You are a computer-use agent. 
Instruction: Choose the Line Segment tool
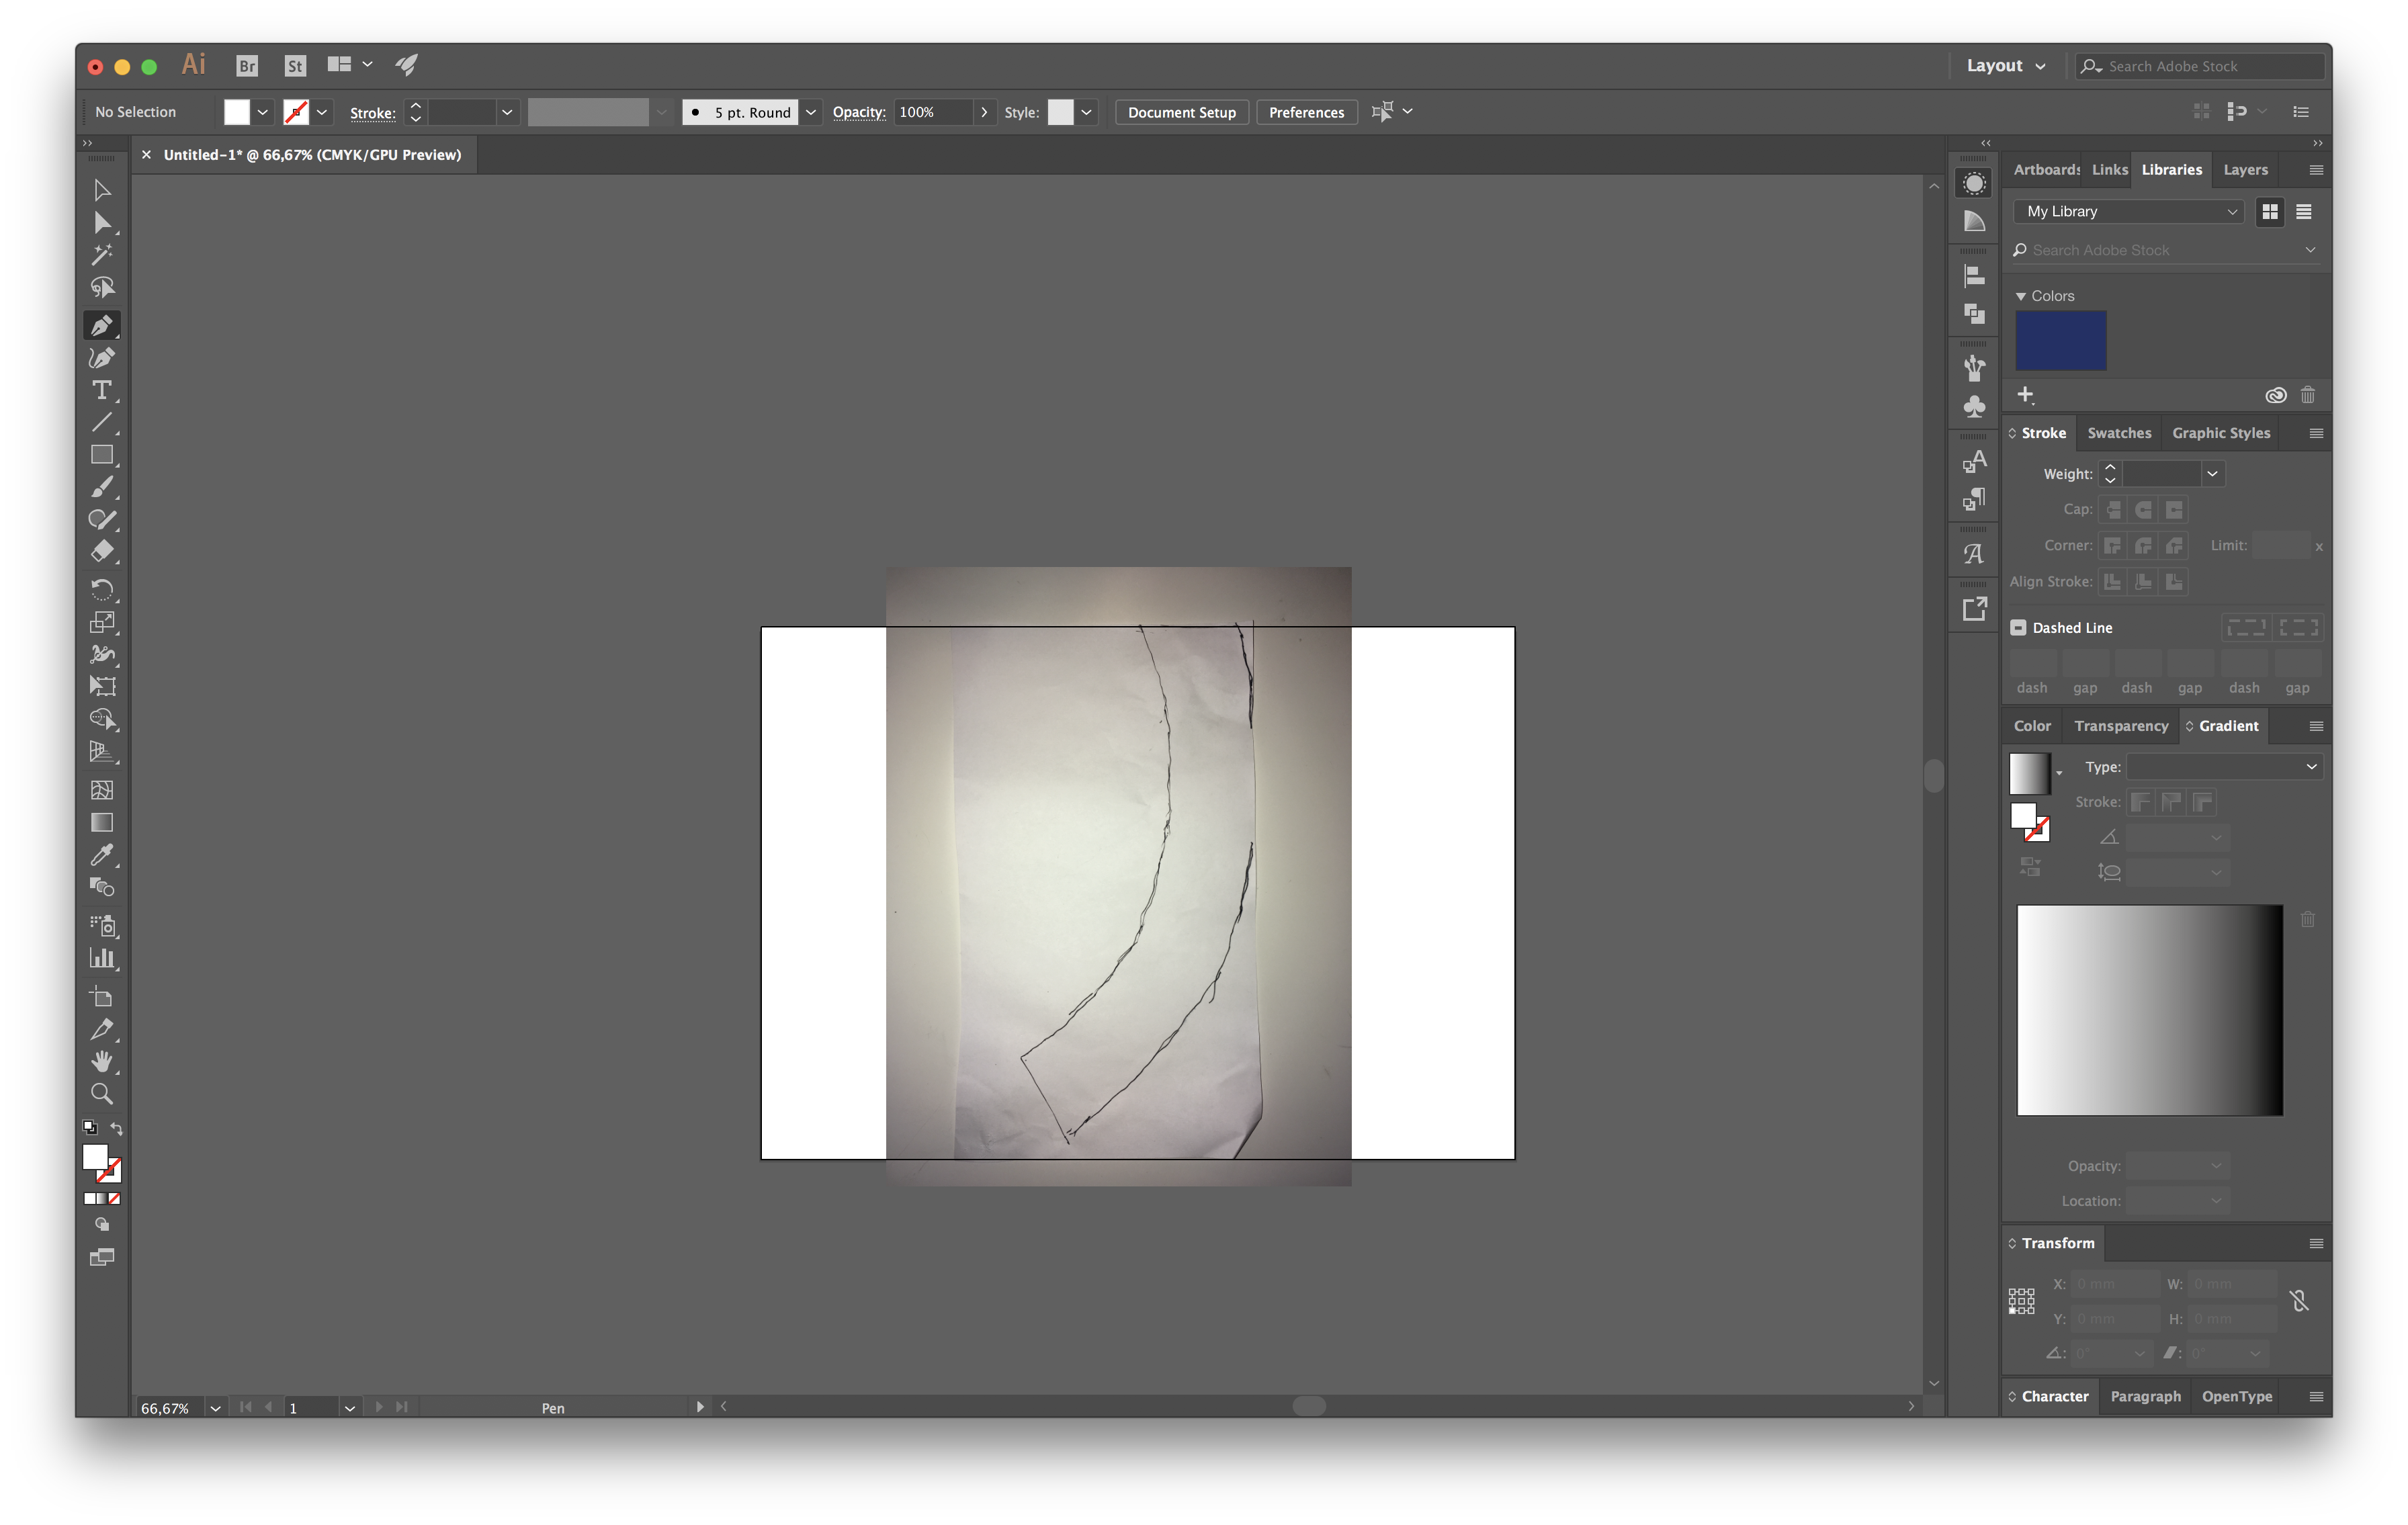pyautogui.click(x=101, y=422)
